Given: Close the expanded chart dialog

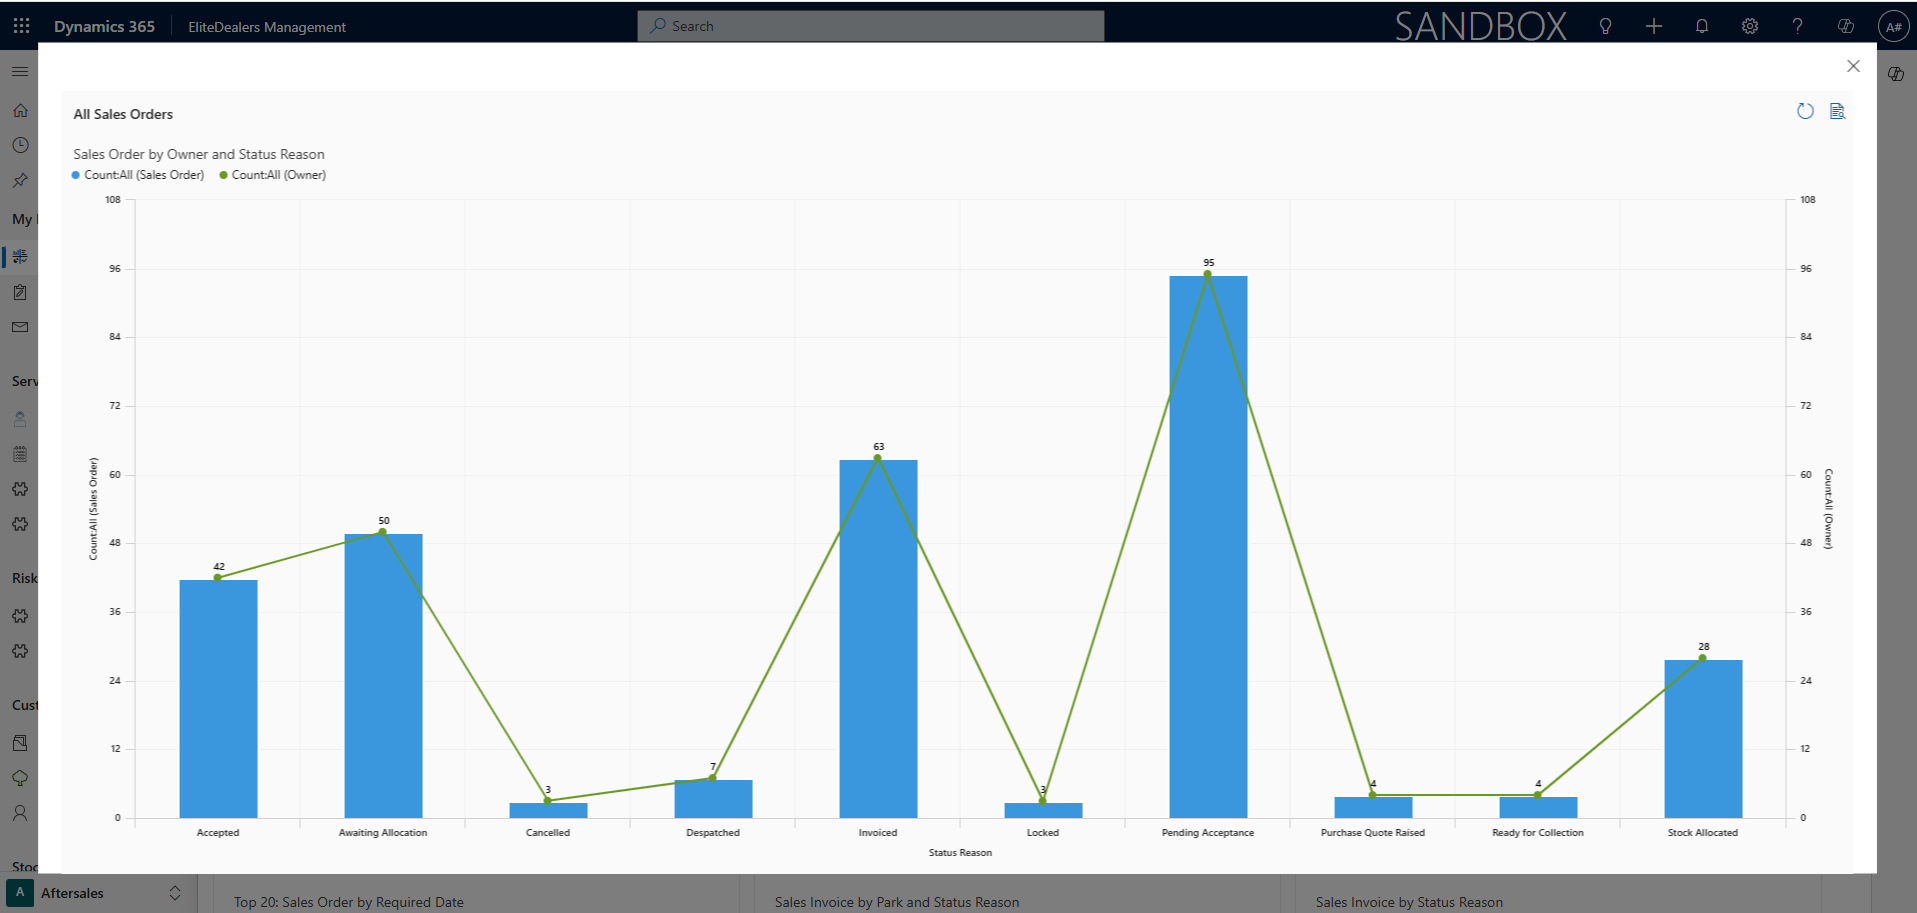Looking at the screenshot, I should pyautogui.click(x=1853, y=66).
